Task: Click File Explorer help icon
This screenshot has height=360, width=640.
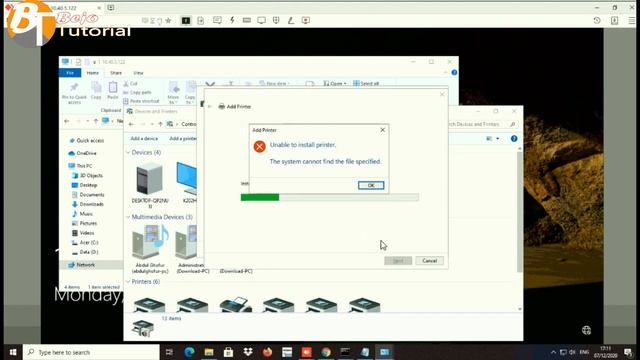Action: pyautogui.click(x=454, y=73)
